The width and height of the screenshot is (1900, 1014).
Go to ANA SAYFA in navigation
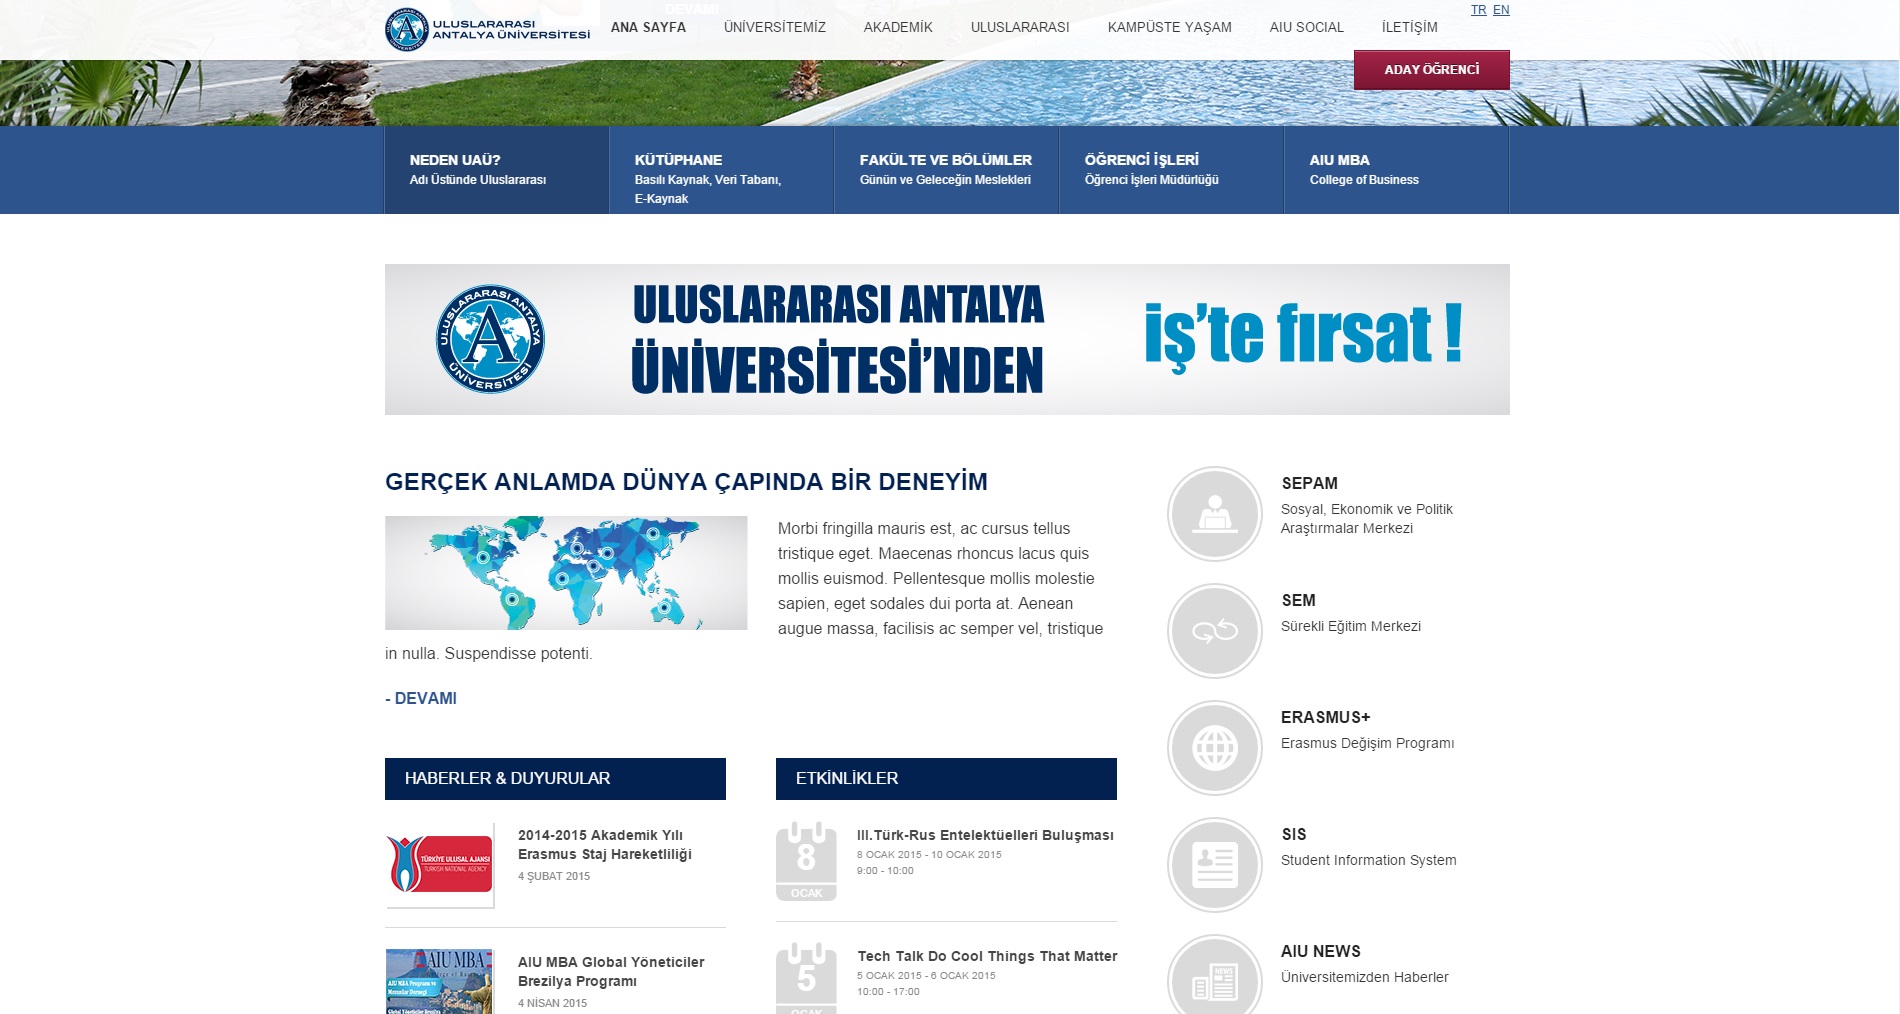(648, 27)
